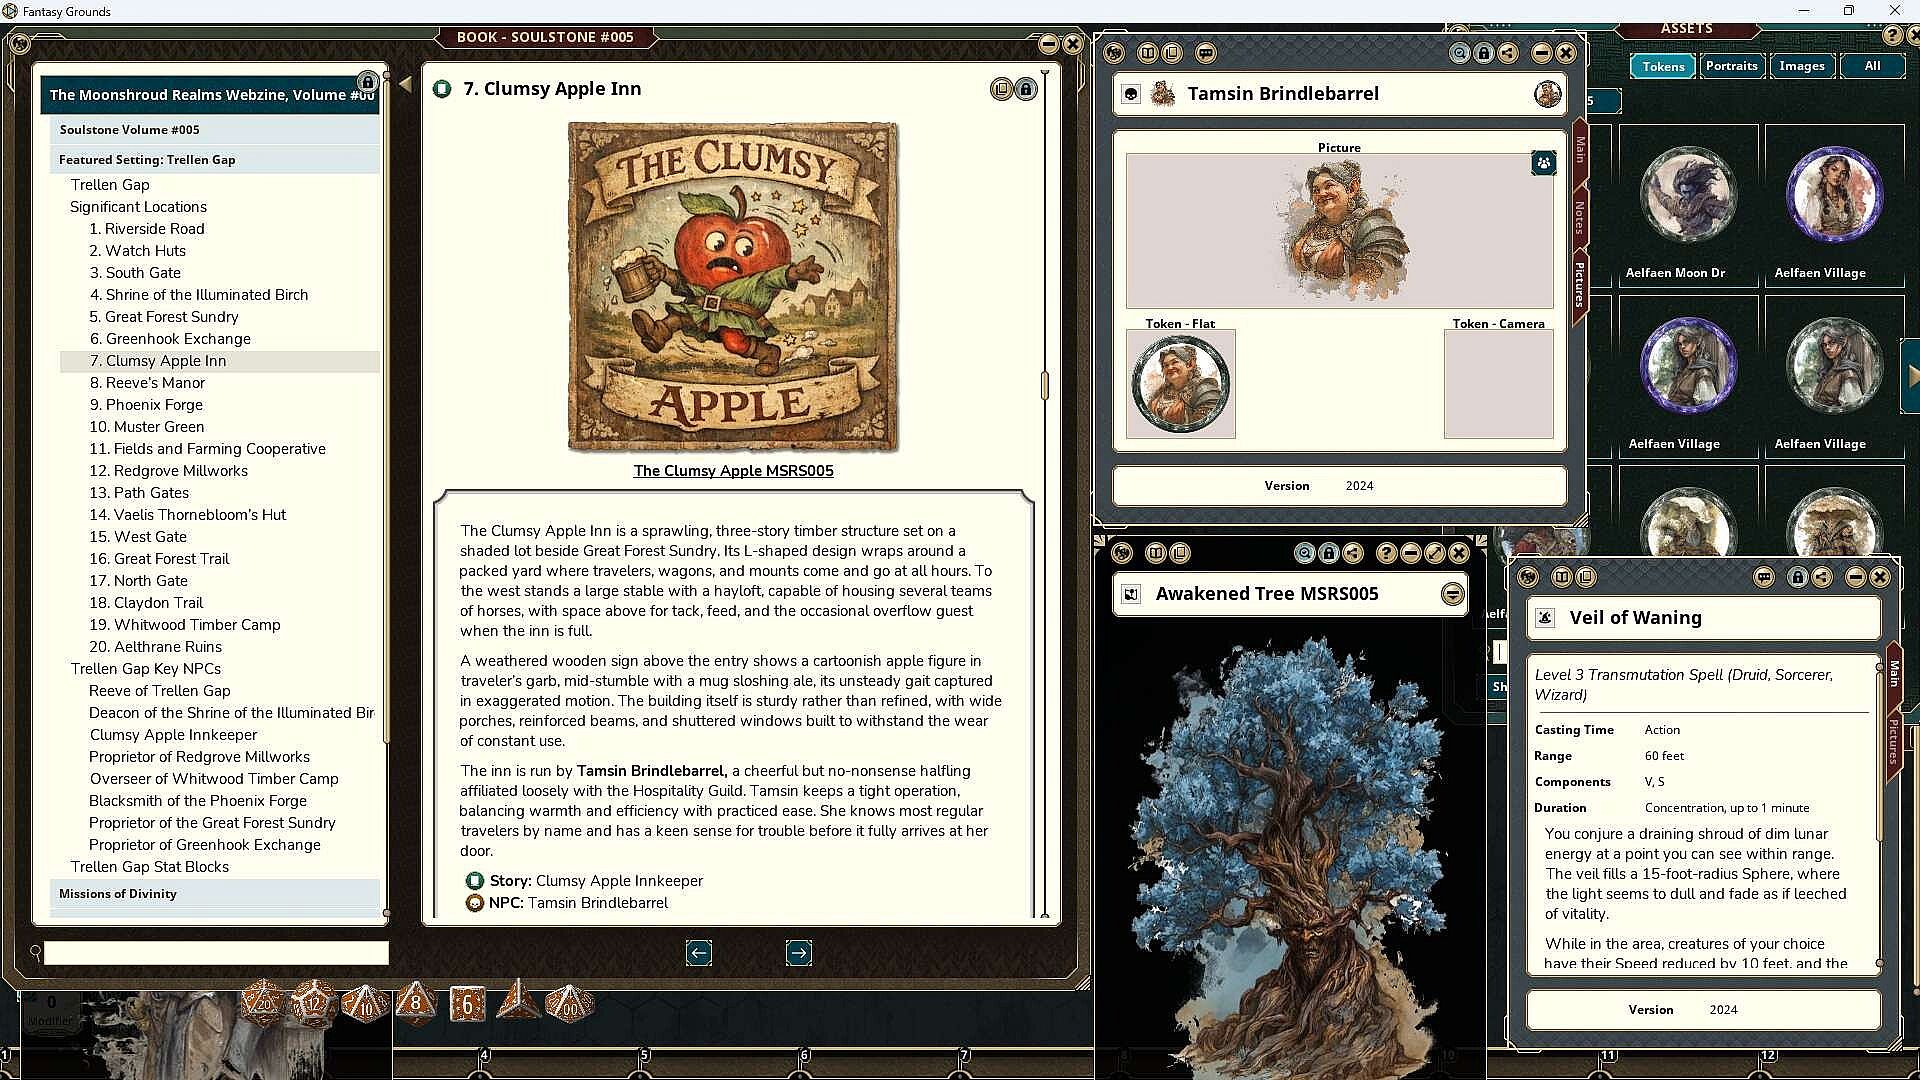This screenshot has height=1080, width=1920.
Task: Open The Clumsy Apple MSRS005 image link
Action: (x=733, y=471)
